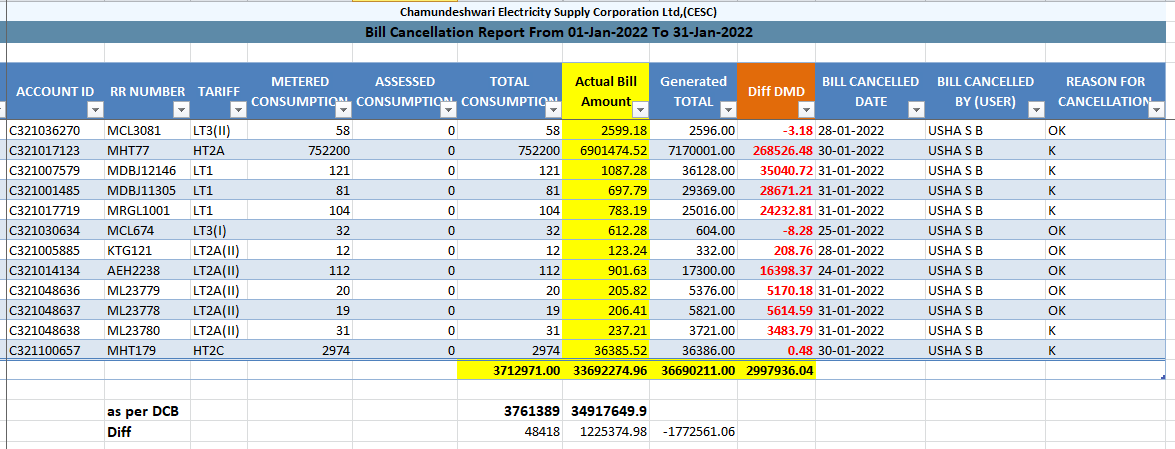Screen dimensions: 1175x449
Task: Select the 'as per DCB' label cell
Action: (x=147, y=411)
